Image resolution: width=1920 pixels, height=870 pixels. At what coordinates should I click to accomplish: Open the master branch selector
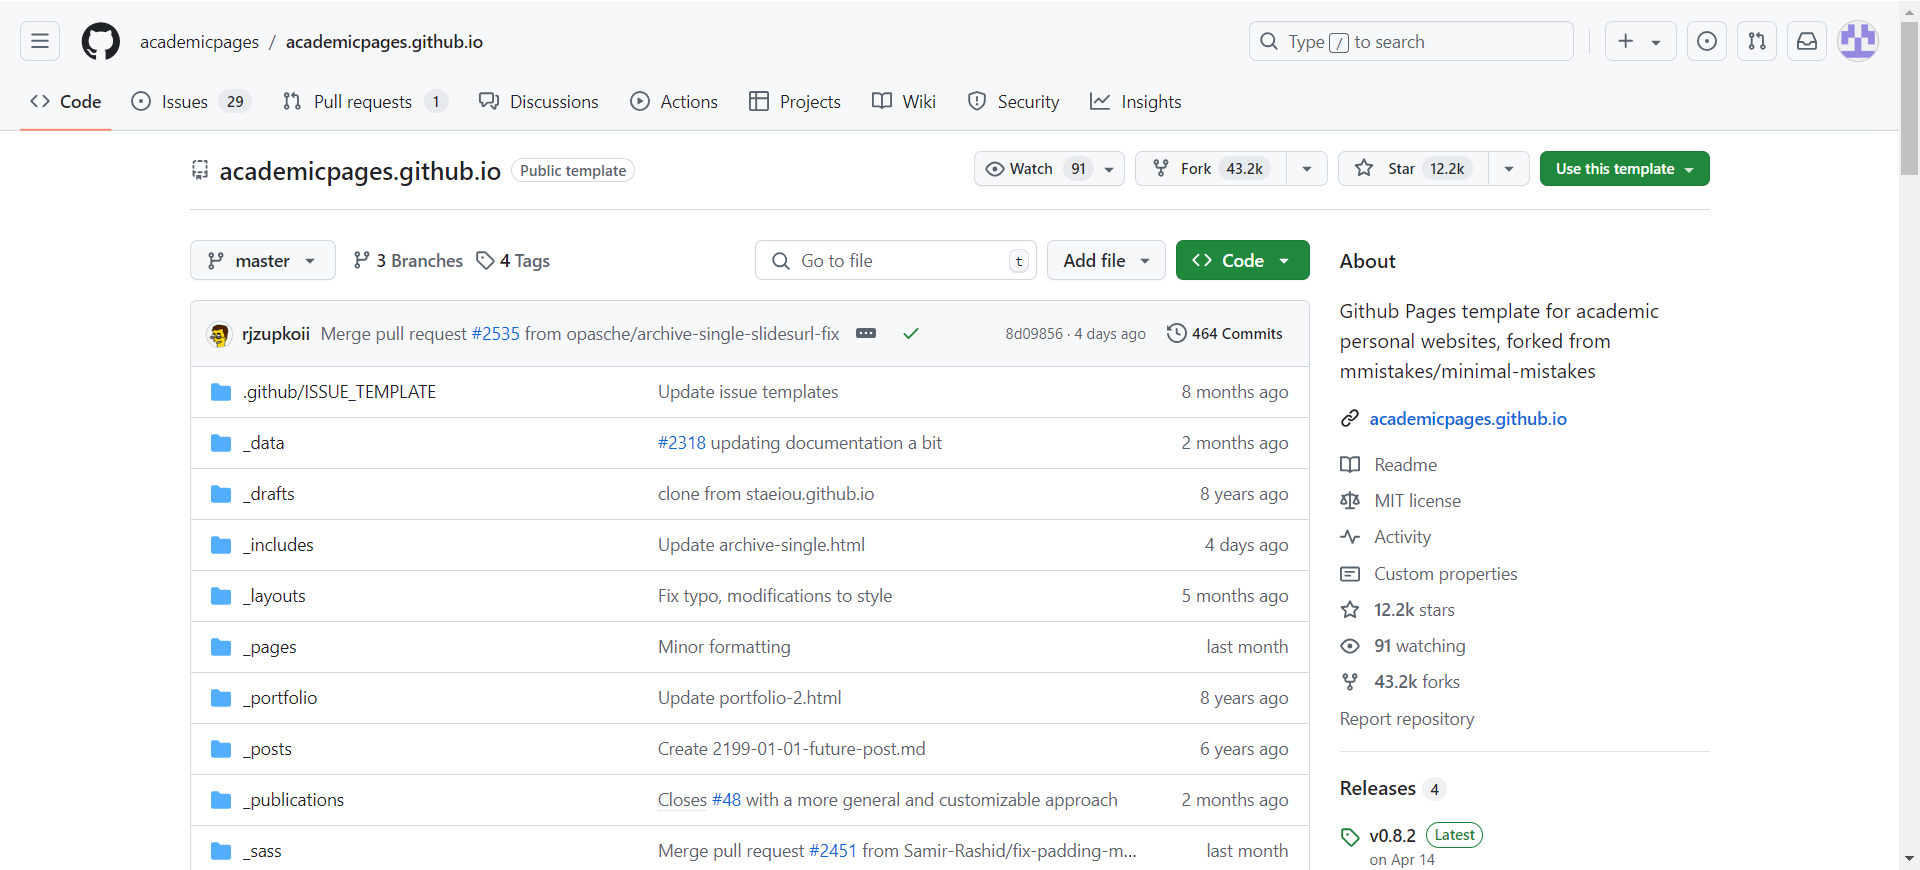pos(263,260)
